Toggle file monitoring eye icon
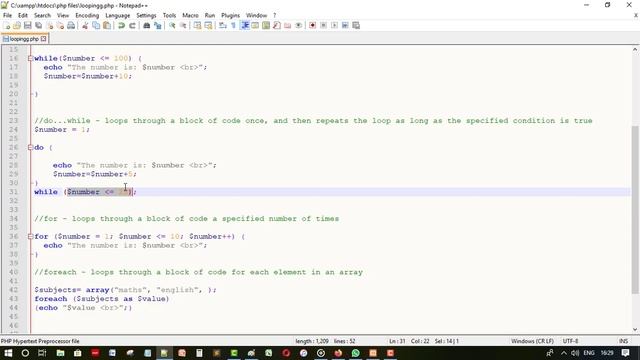 [298, 25]
